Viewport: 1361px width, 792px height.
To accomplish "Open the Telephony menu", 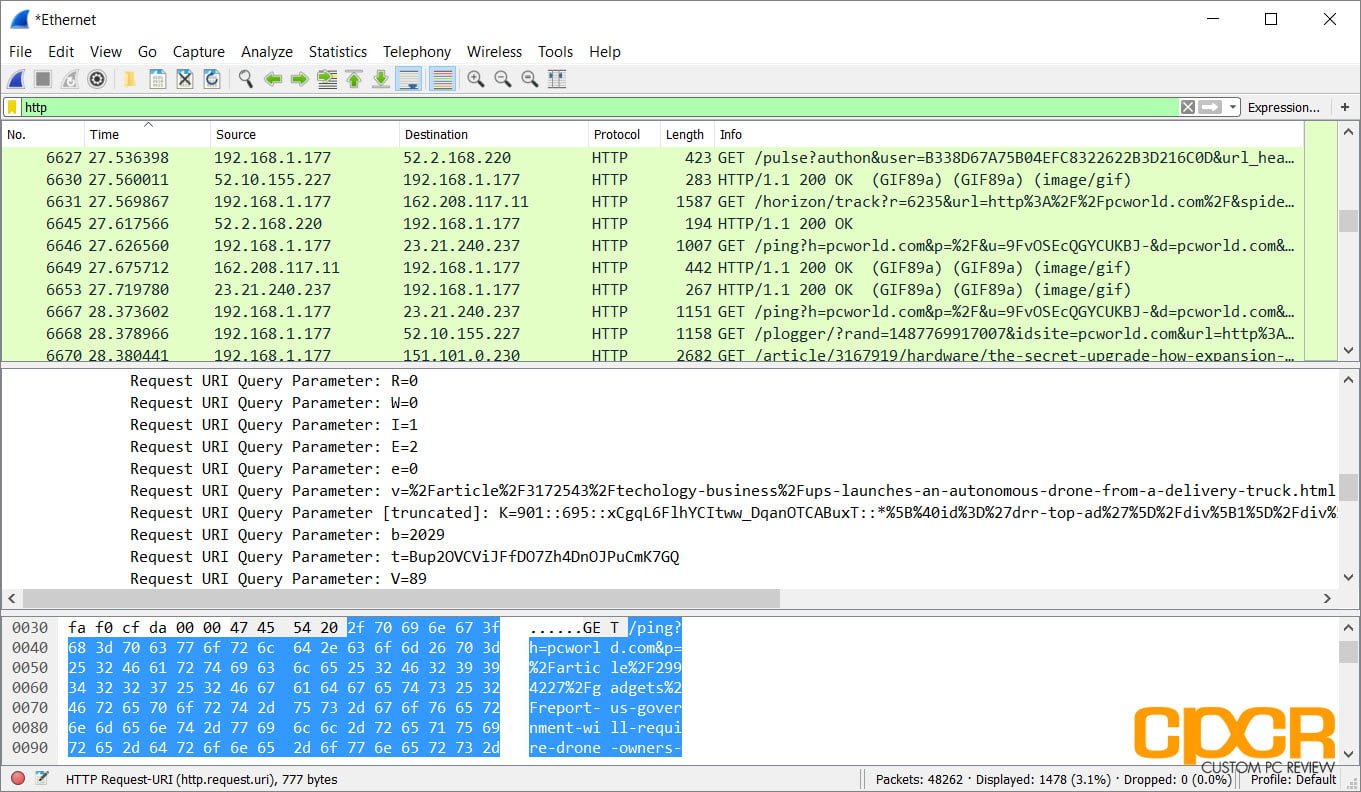I will tap(417, 51).
